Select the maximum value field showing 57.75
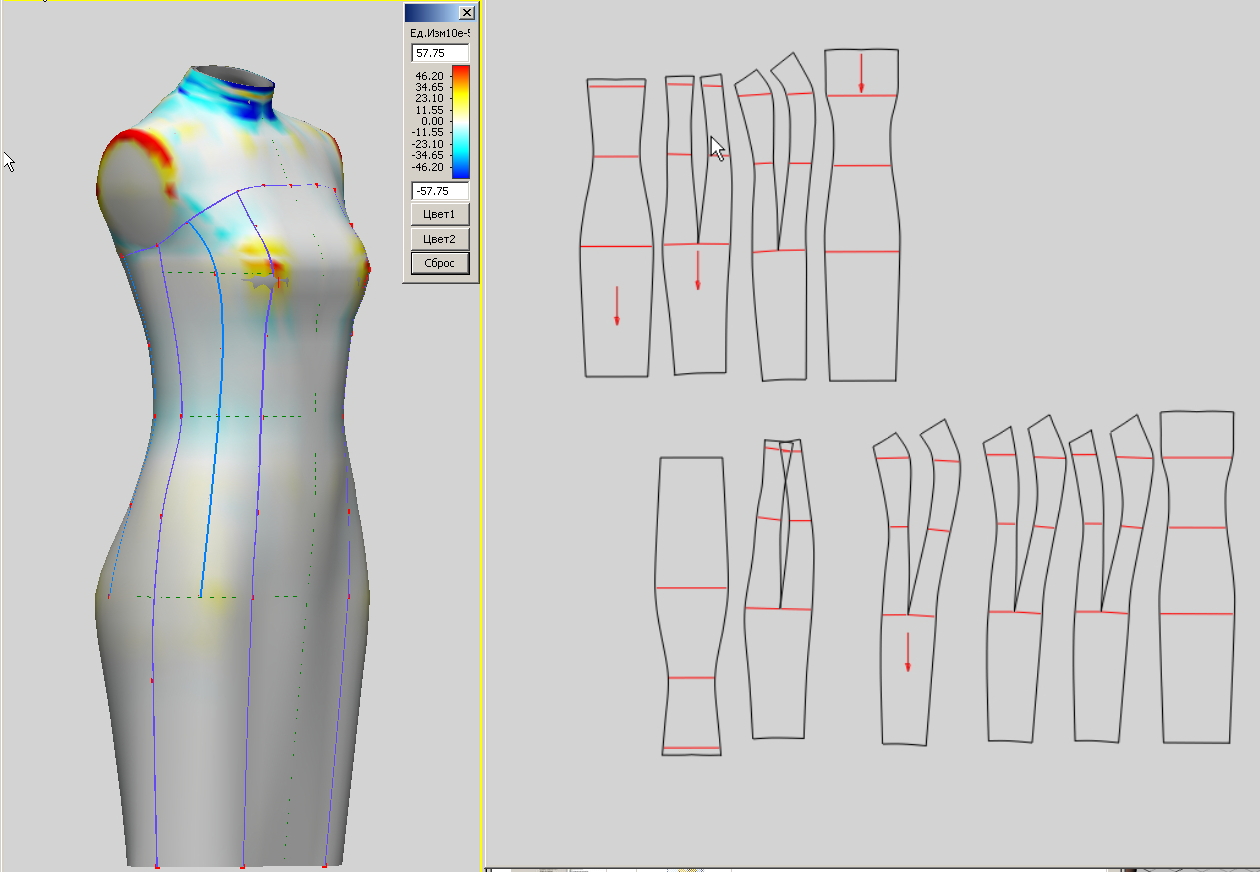Image resolution: width=1260 pixels, height=872 pixels. [440, 53]
